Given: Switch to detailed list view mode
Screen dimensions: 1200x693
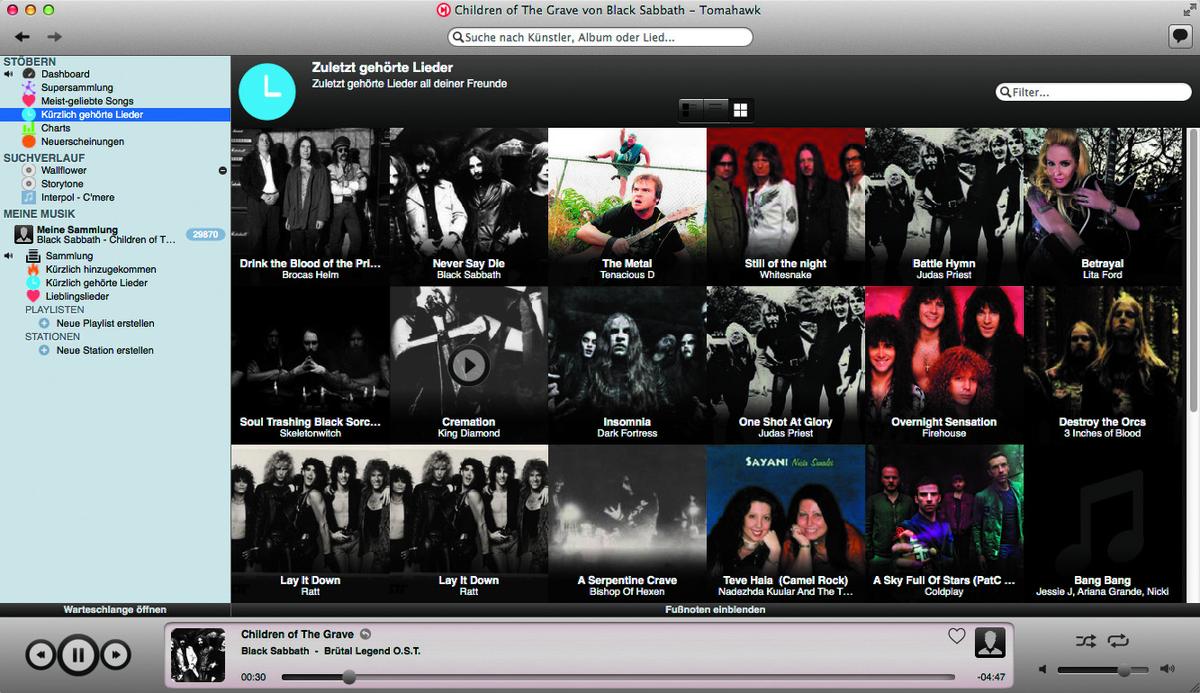Looking at the screenshot, I should pyautogui.click(x=691, y=110).
